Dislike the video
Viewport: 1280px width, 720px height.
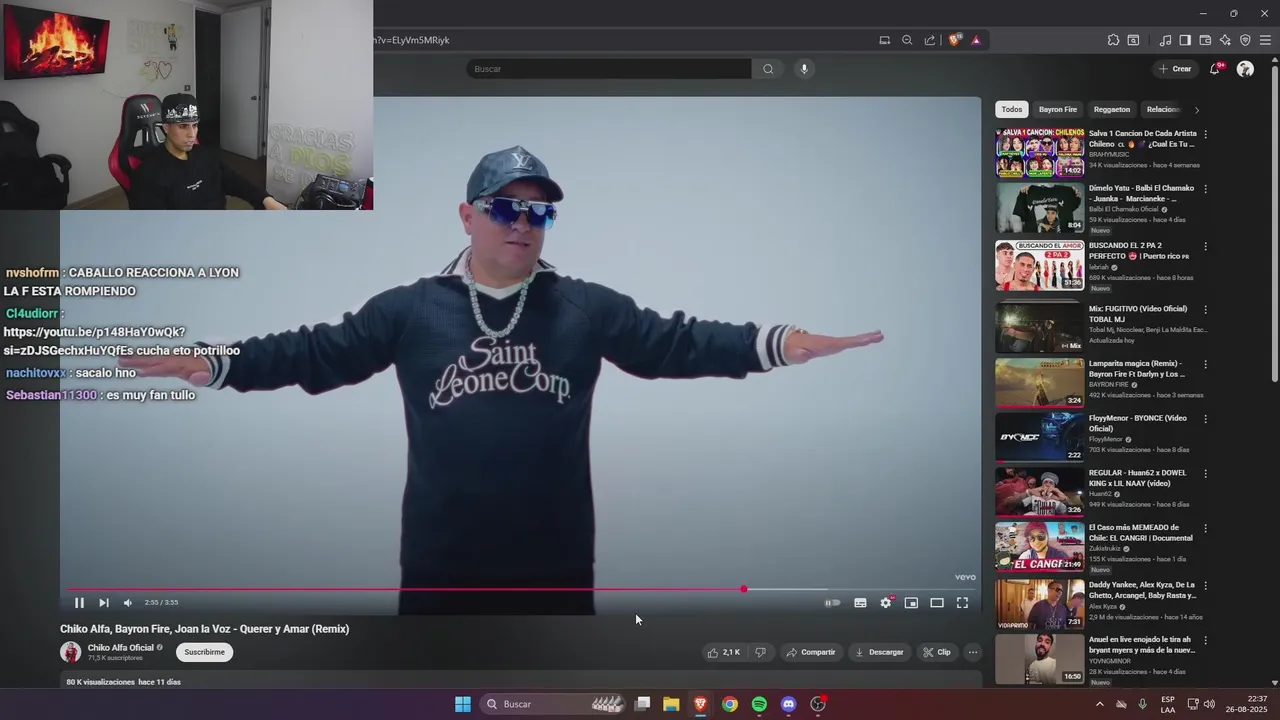(760, 652)
